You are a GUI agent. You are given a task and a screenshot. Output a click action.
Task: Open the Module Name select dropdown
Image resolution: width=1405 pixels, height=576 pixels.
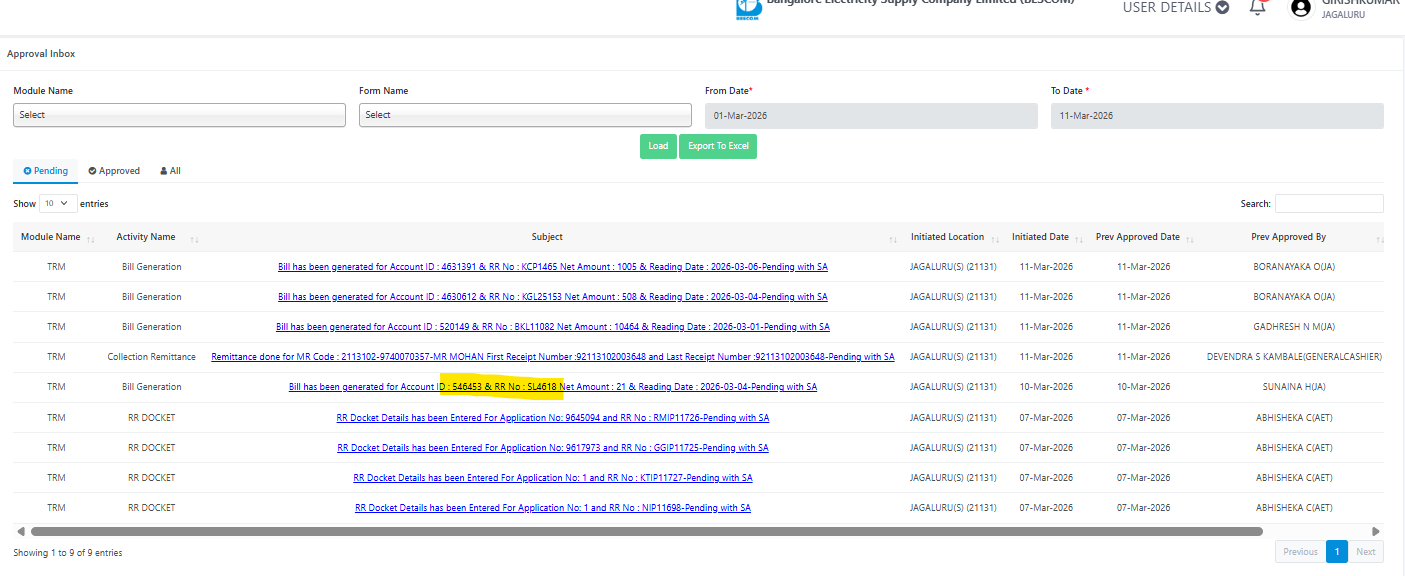coord(180,115)
